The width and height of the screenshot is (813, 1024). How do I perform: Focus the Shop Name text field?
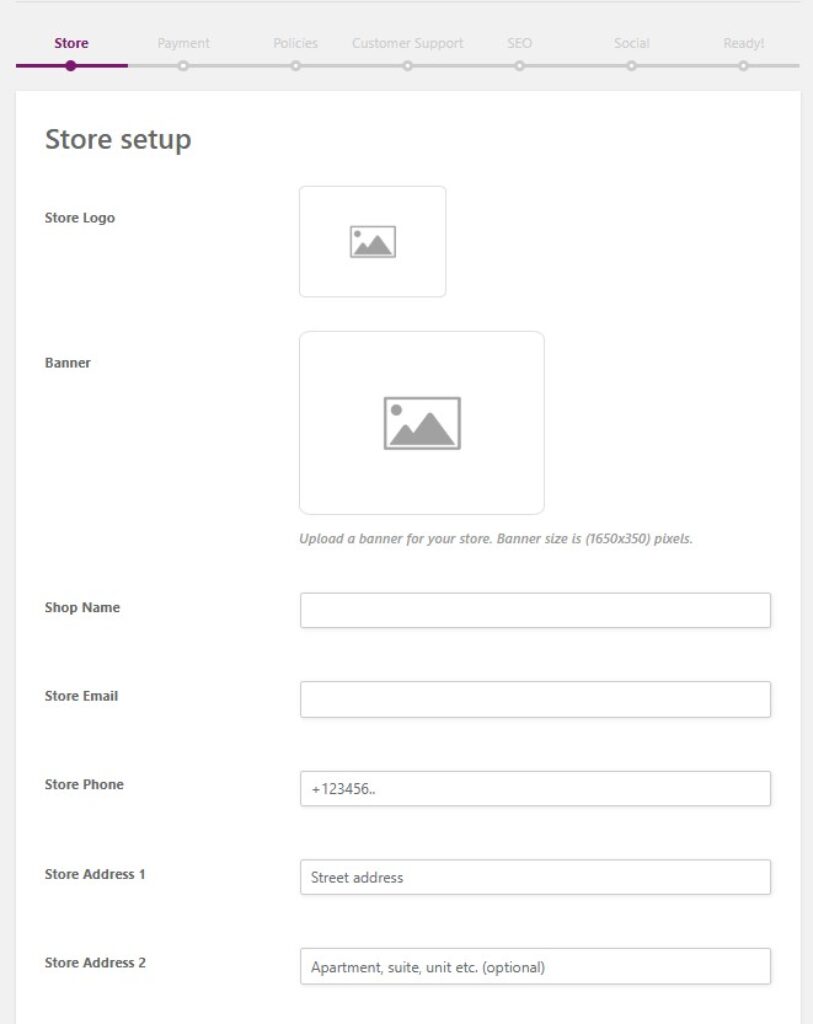pyautogui.click(x=535, y=610)
